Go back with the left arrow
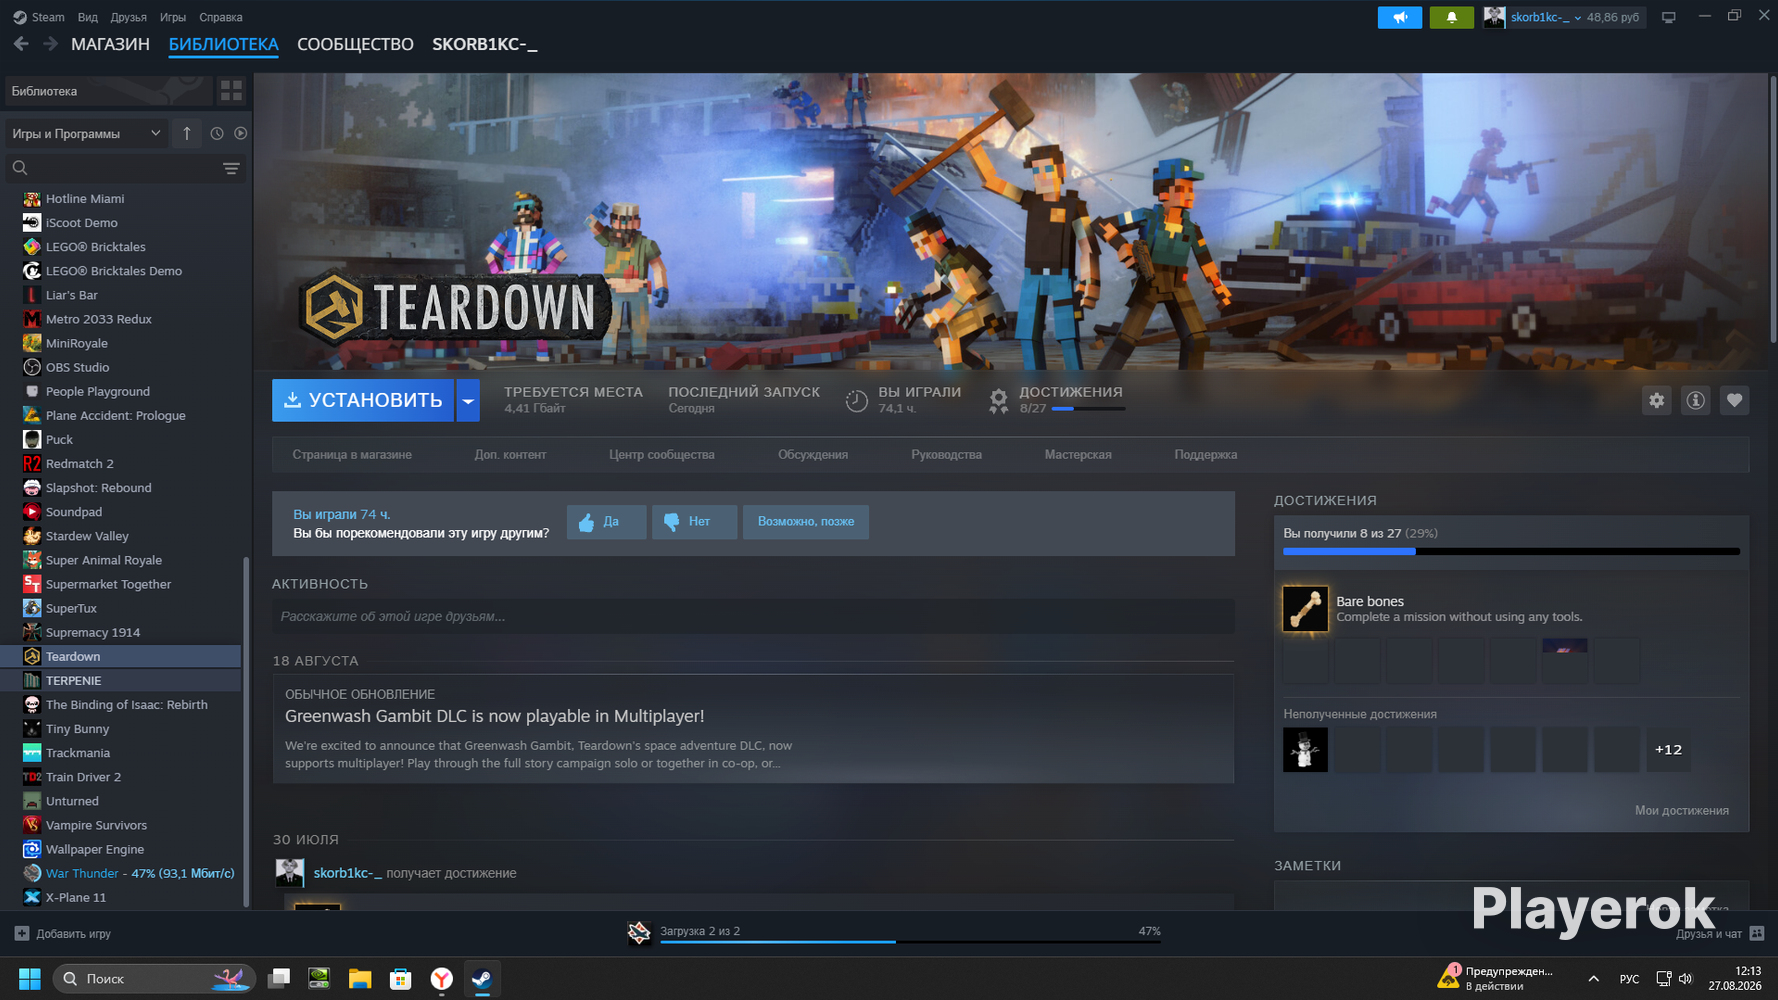1778x1000 pixels. tap(21, 44)
